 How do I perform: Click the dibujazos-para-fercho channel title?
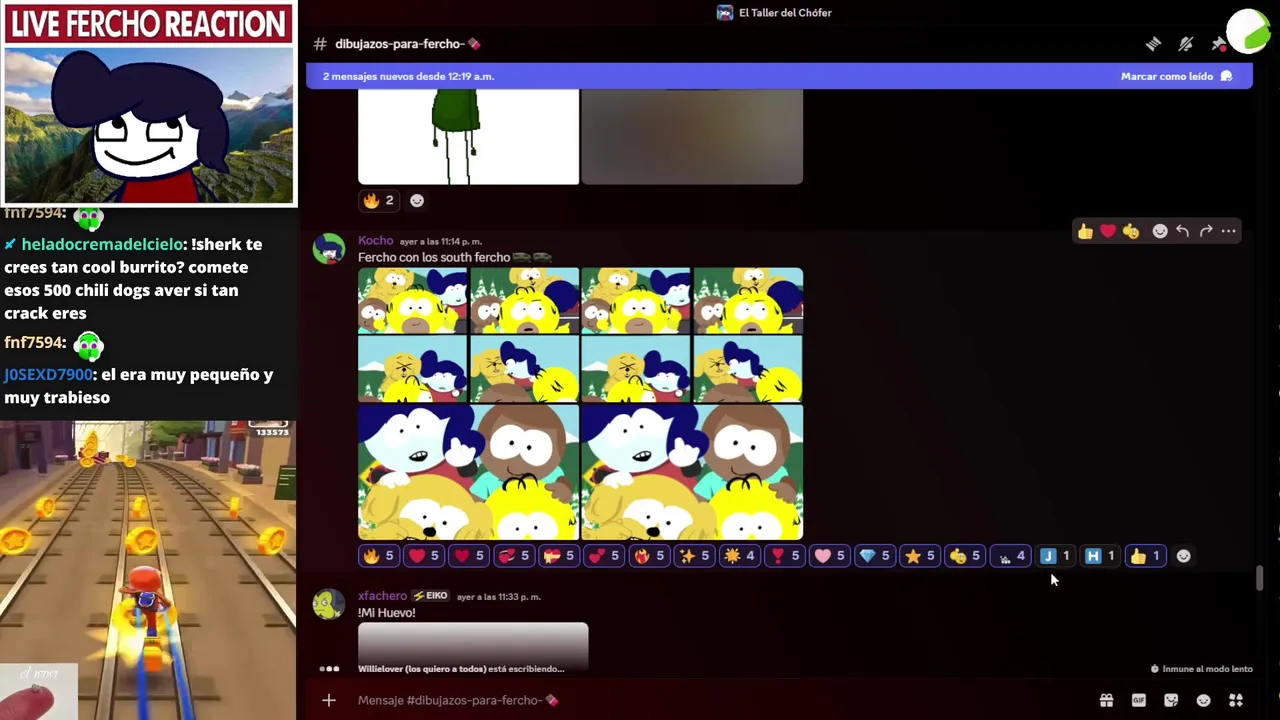click(408, 44)
